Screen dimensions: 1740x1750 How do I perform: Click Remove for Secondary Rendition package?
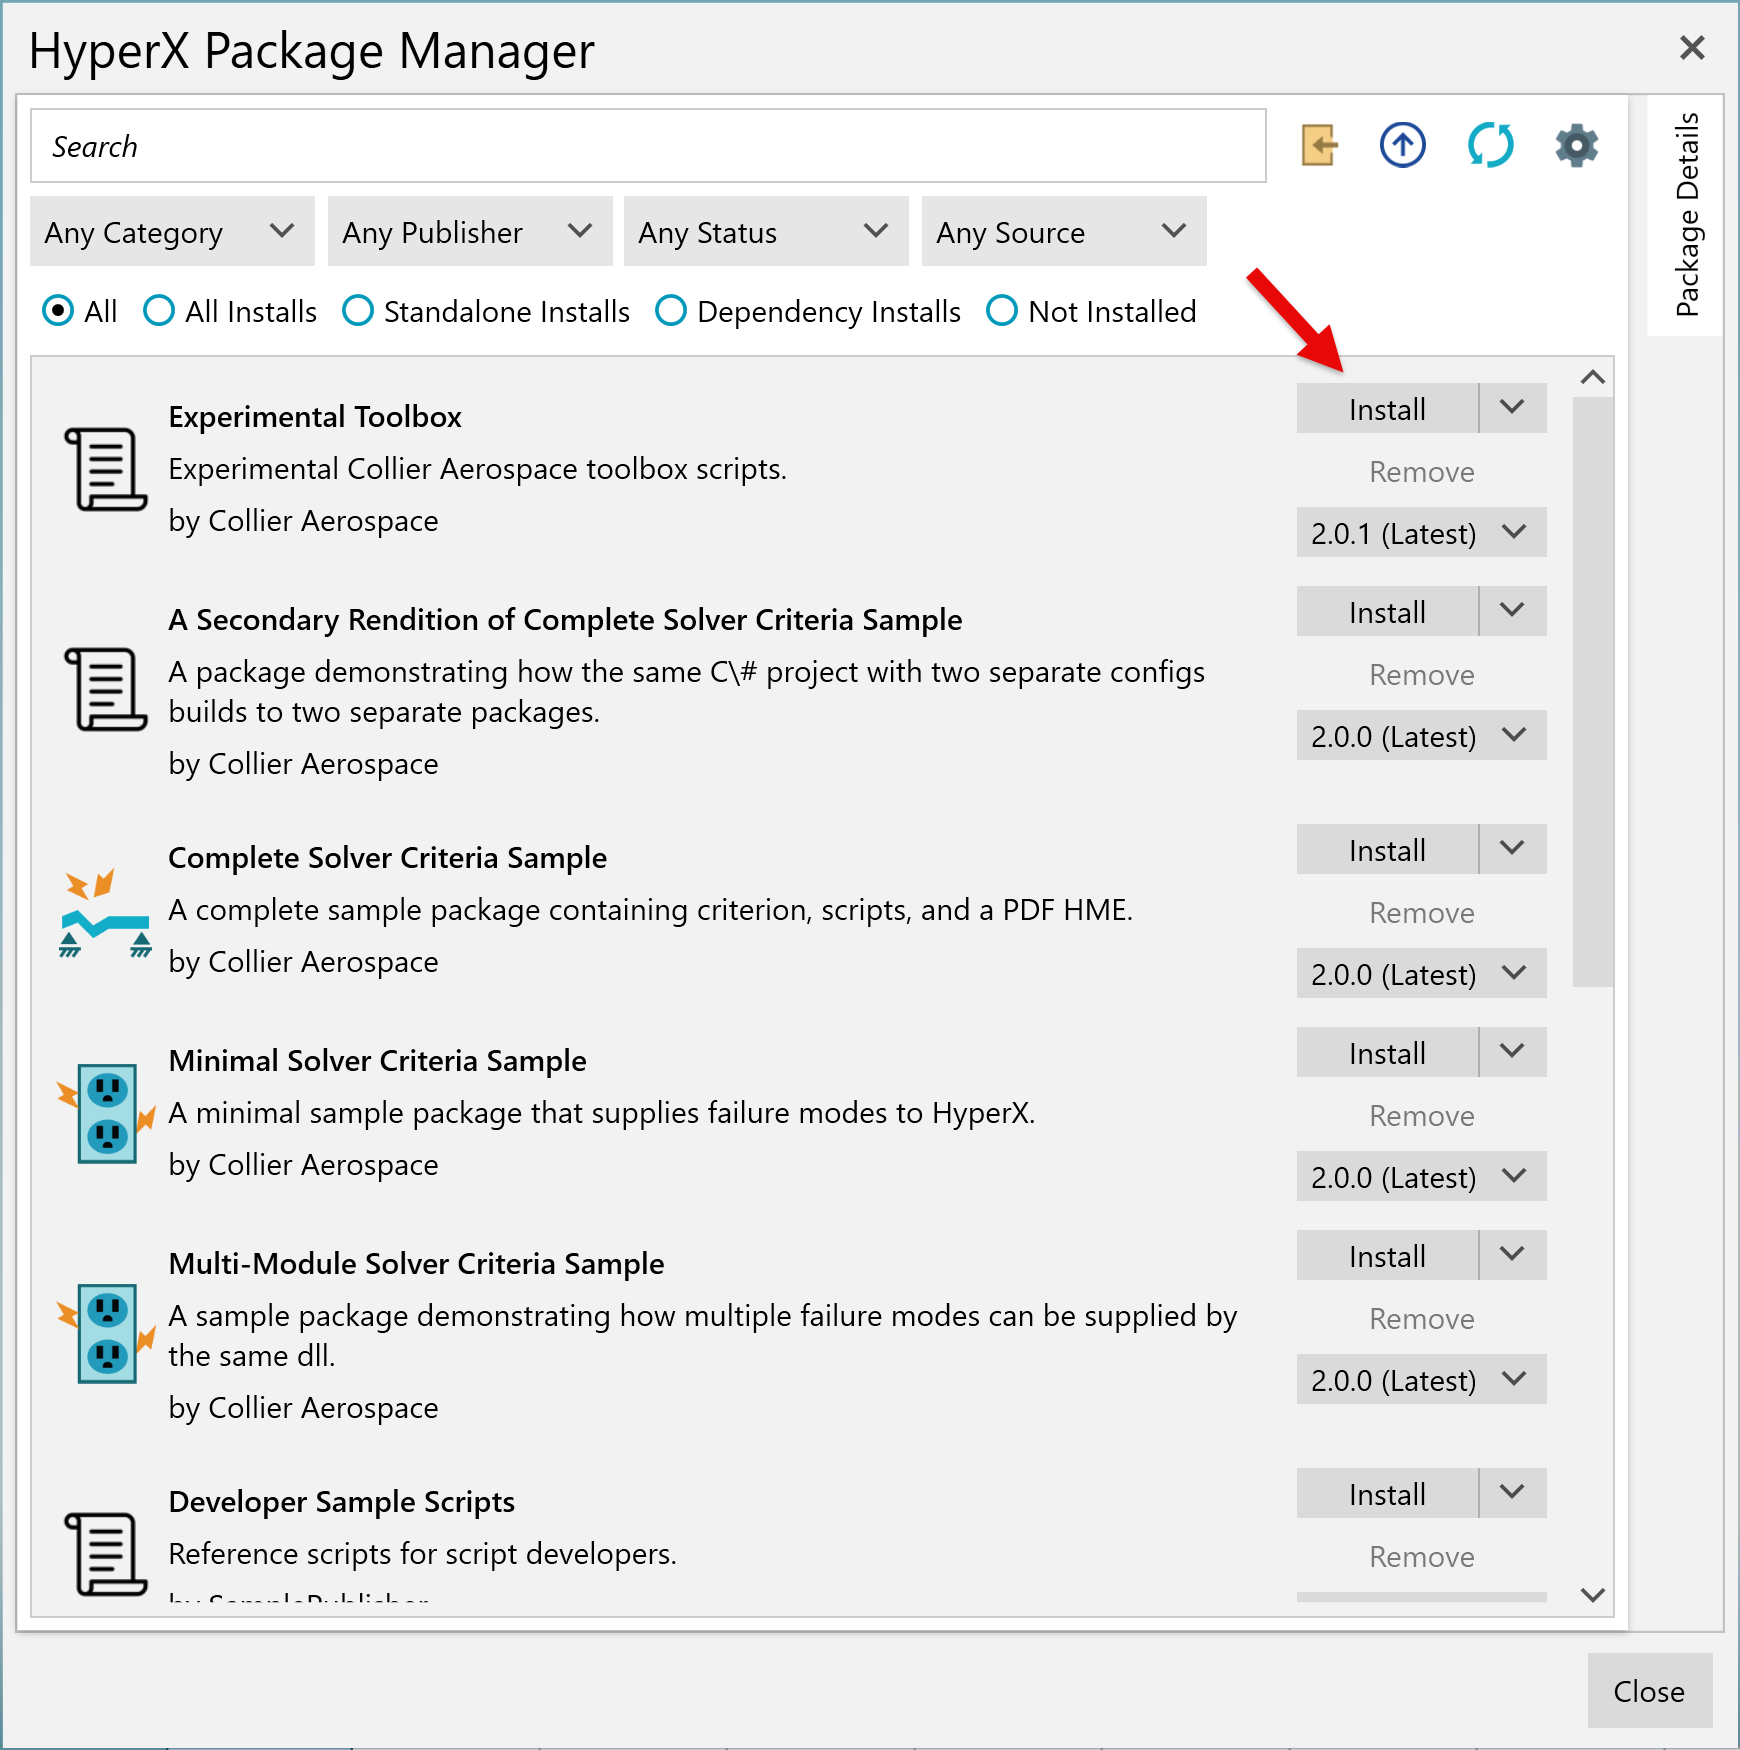point(1422,674)
